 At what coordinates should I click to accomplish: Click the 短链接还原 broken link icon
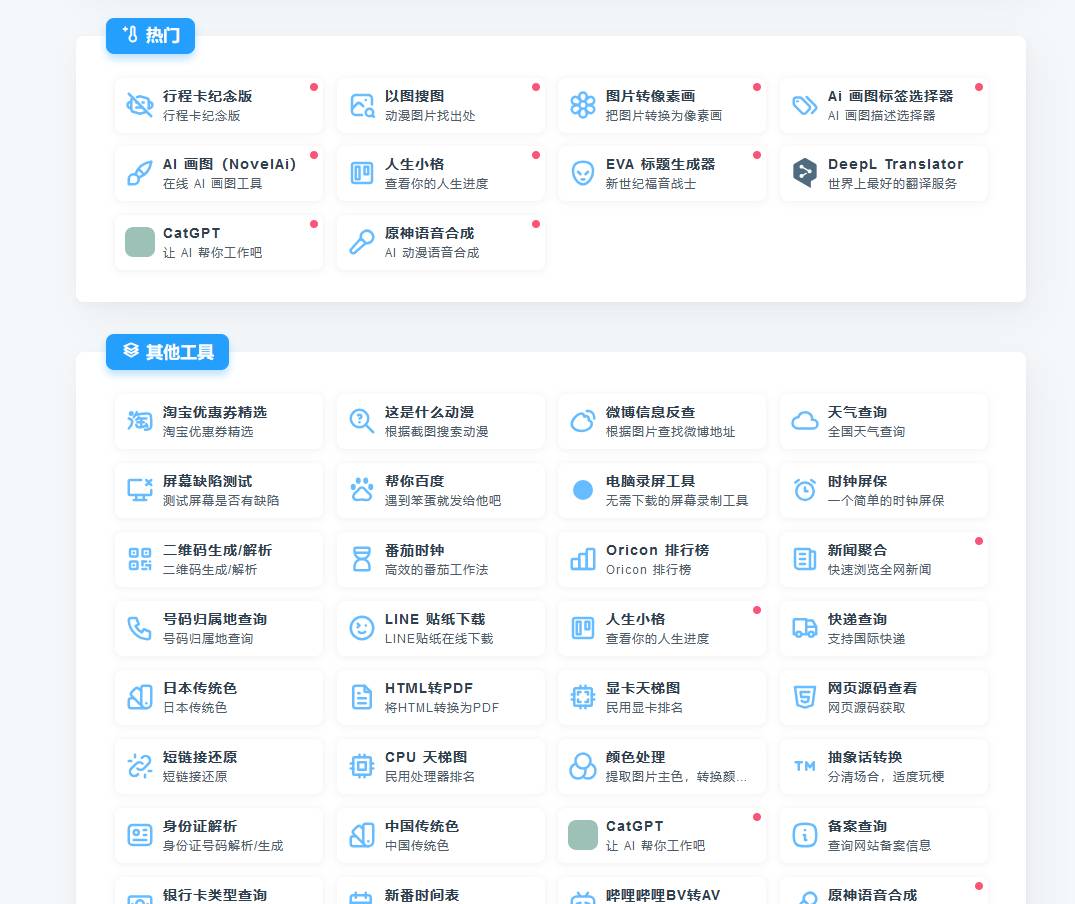click(140, 766)
